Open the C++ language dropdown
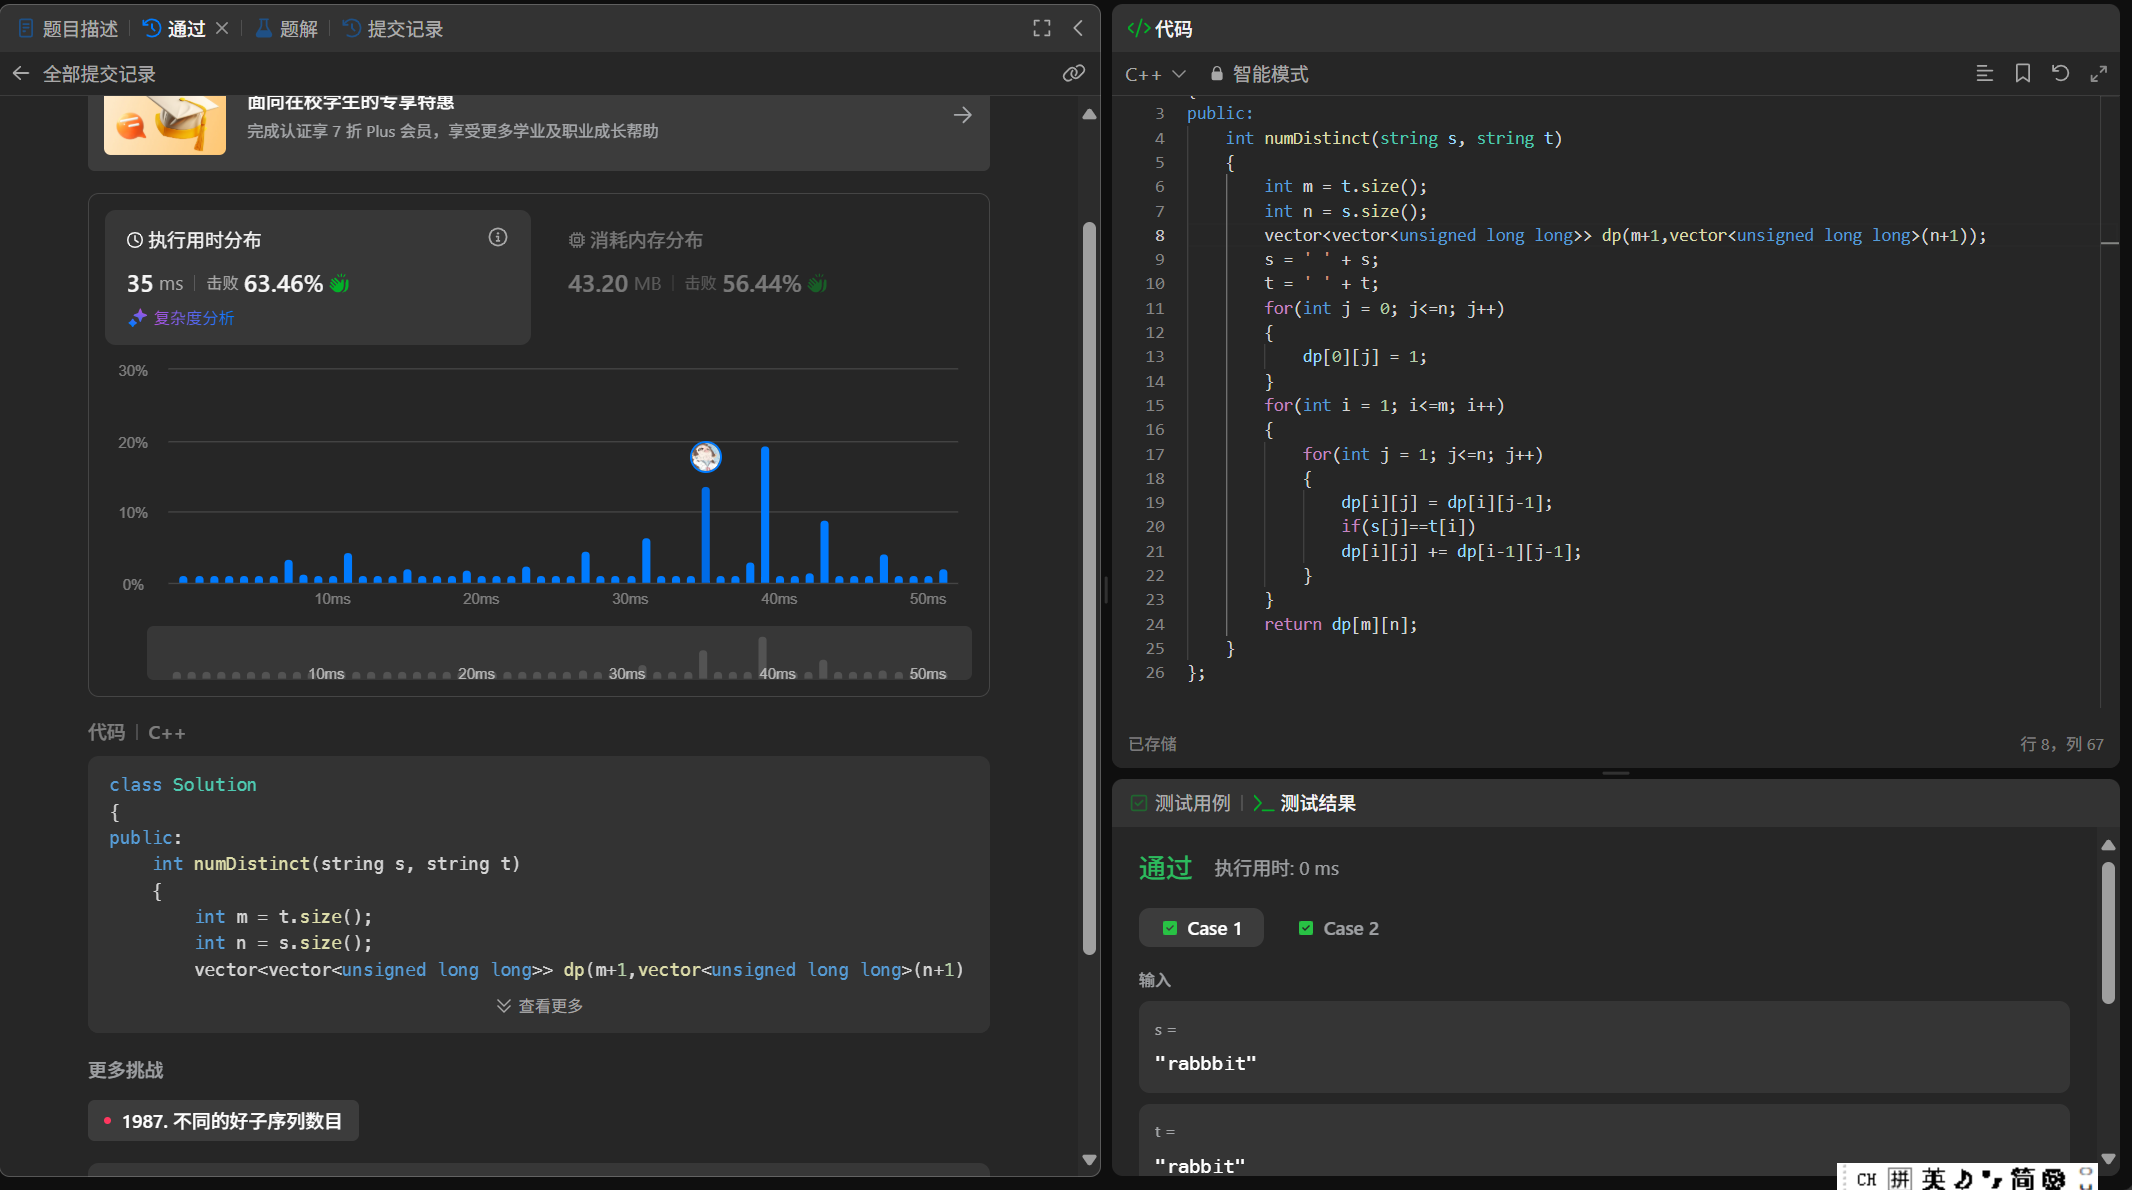This screenshot has width=2132, height=1190. [x=1155, y=74]
